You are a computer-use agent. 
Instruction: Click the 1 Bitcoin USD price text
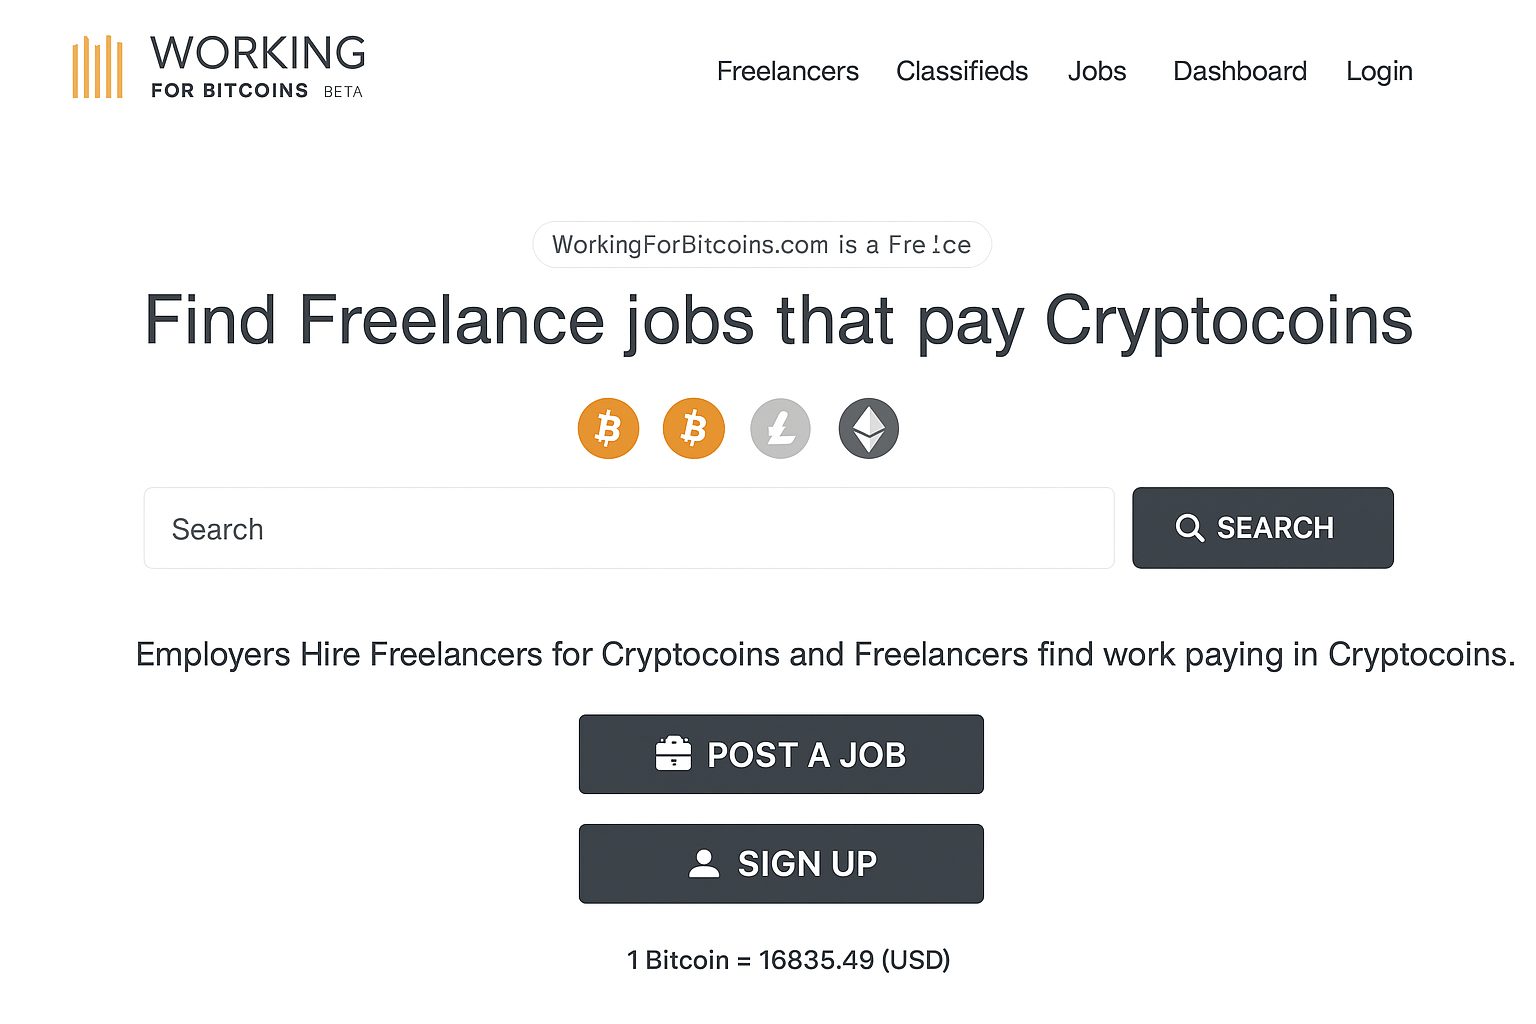tap(788, 960)
